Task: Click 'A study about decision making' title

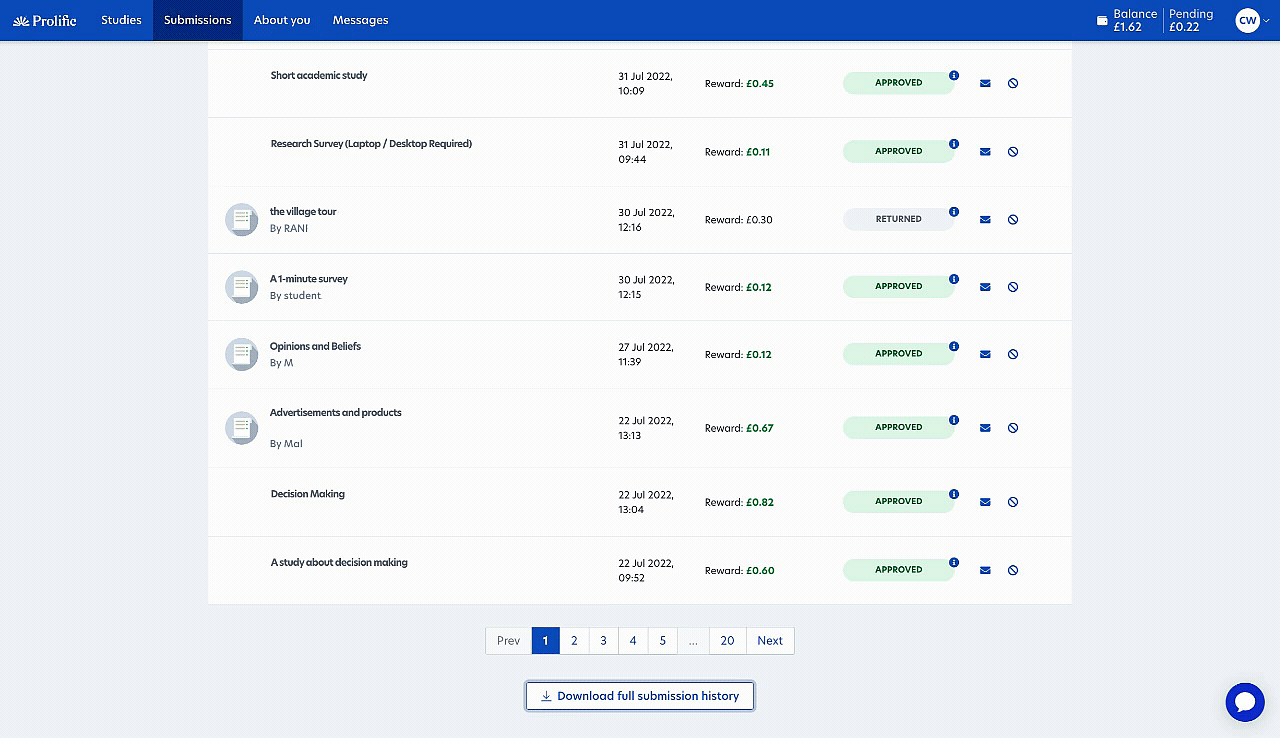Action: point(339,563)
